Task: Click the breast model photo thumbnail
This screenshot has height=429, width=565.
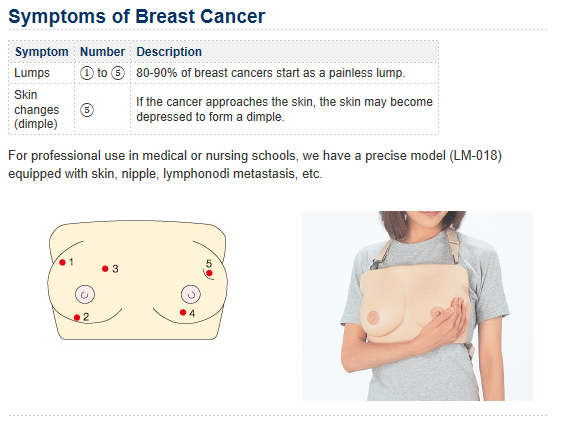Action: (x=417, y=306)
